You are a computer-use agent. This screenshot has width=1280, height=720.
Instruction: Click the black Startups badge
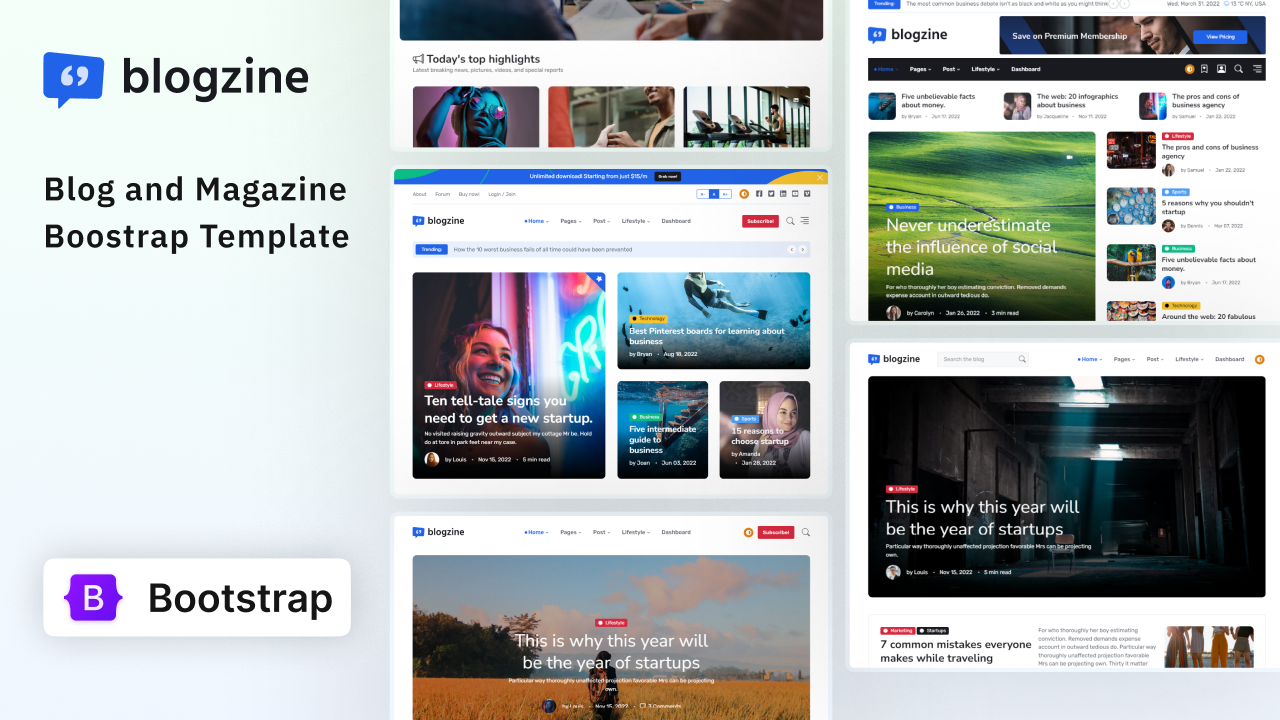933,631
